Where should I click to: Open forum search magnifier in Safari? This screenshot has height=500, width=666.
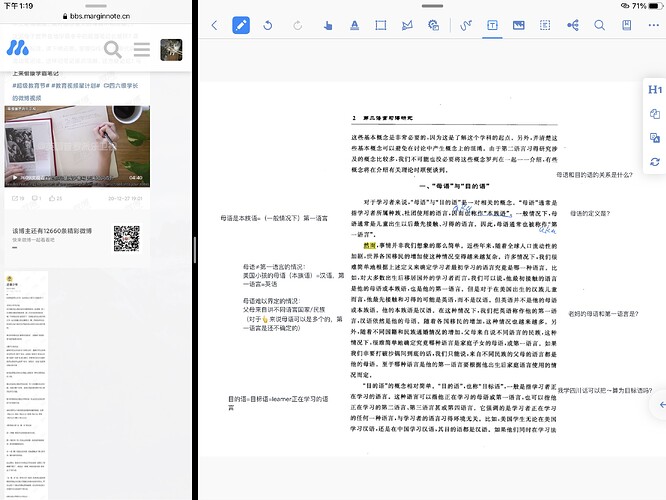[113, 50]
